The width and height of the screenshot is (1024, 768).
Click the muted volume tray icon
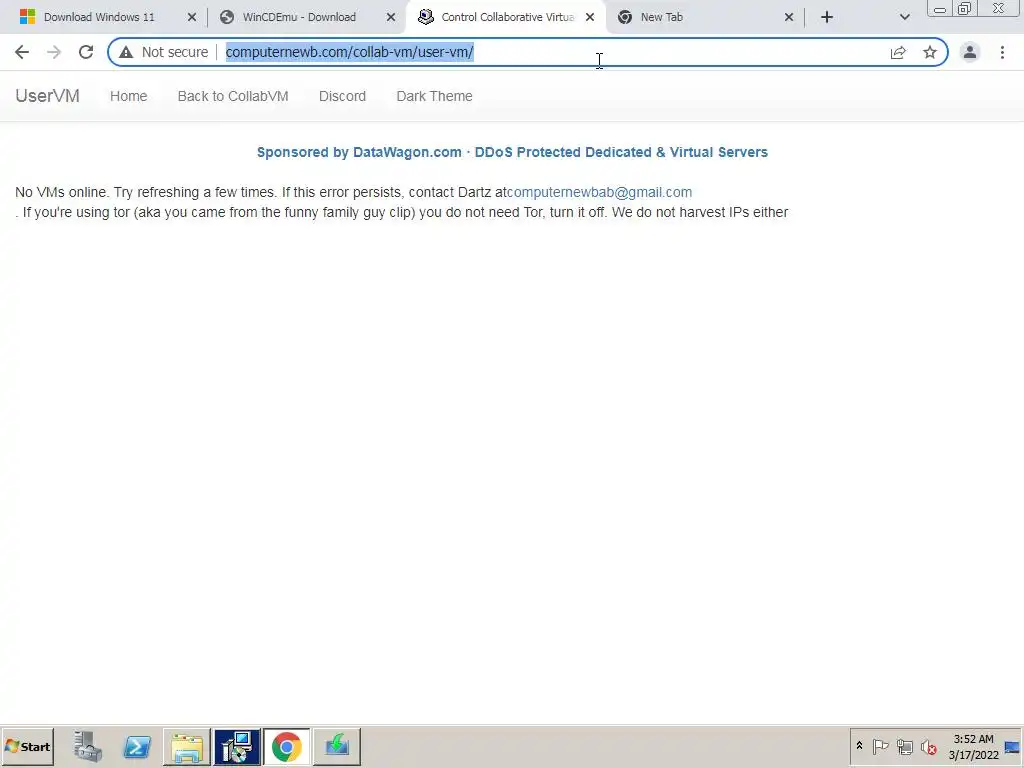pyautogui.click(x=928, y=746)
